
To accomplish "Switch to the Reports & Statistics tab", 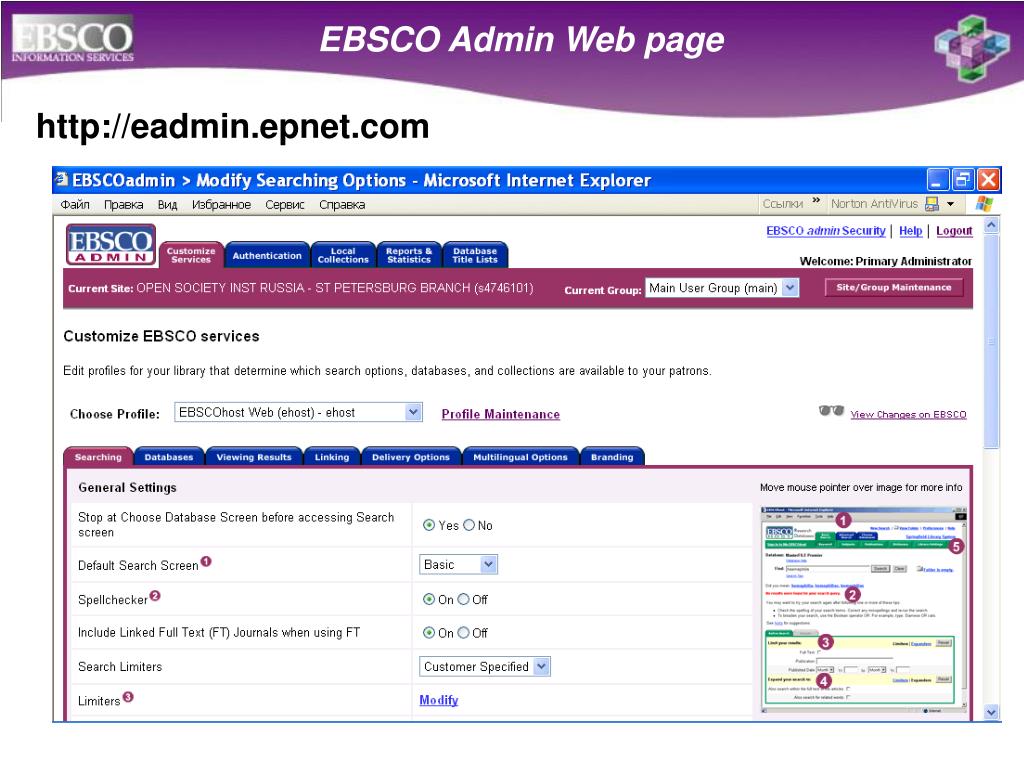I will point(409,255).
